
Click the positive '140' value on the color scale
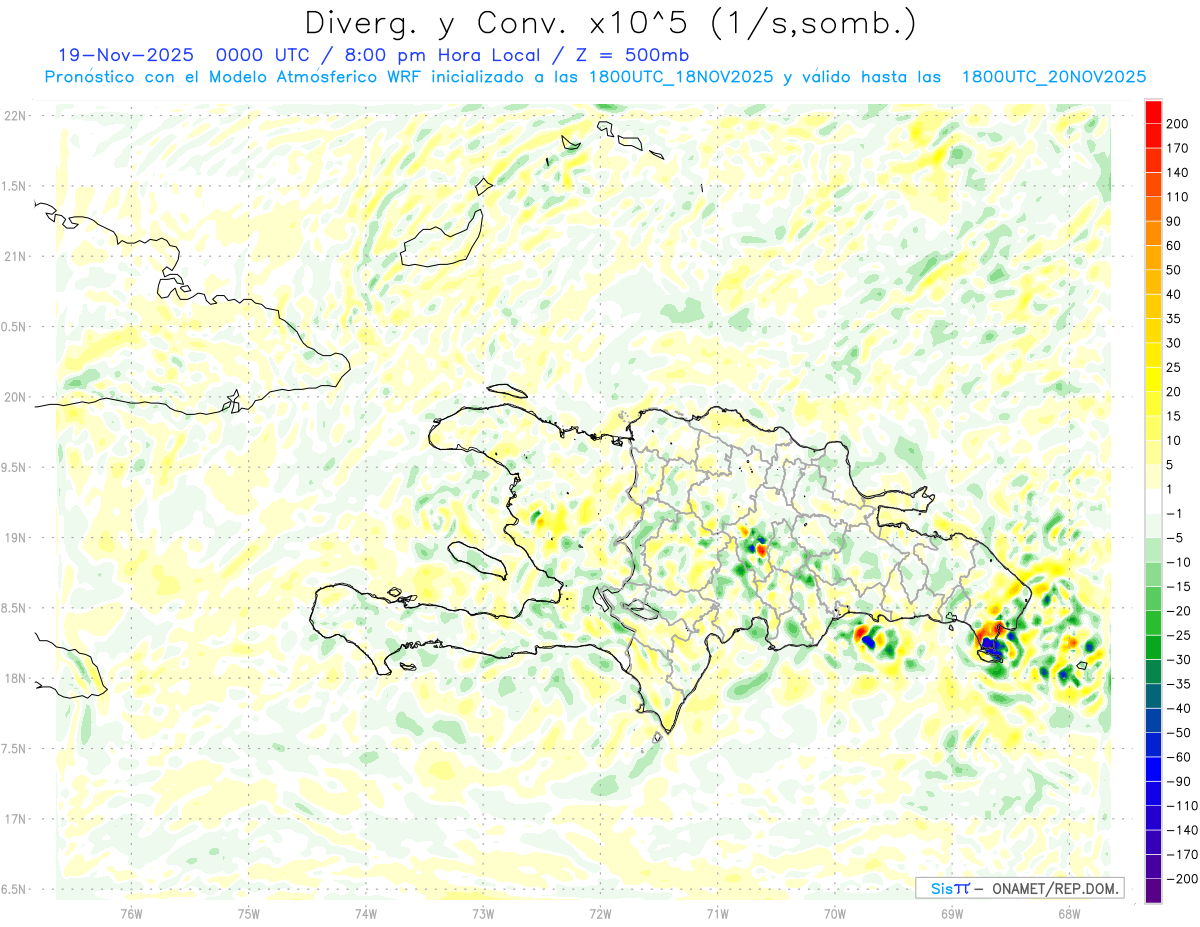pos(1178,172)
